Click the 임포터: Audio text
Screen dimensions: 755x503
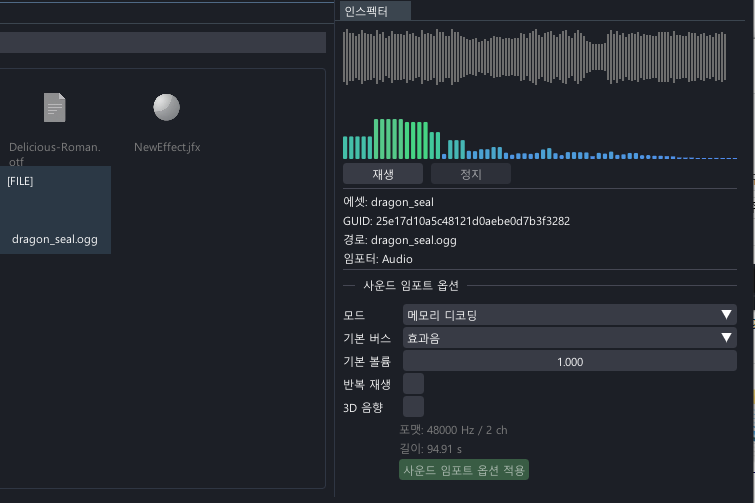(x=378, y=258)
